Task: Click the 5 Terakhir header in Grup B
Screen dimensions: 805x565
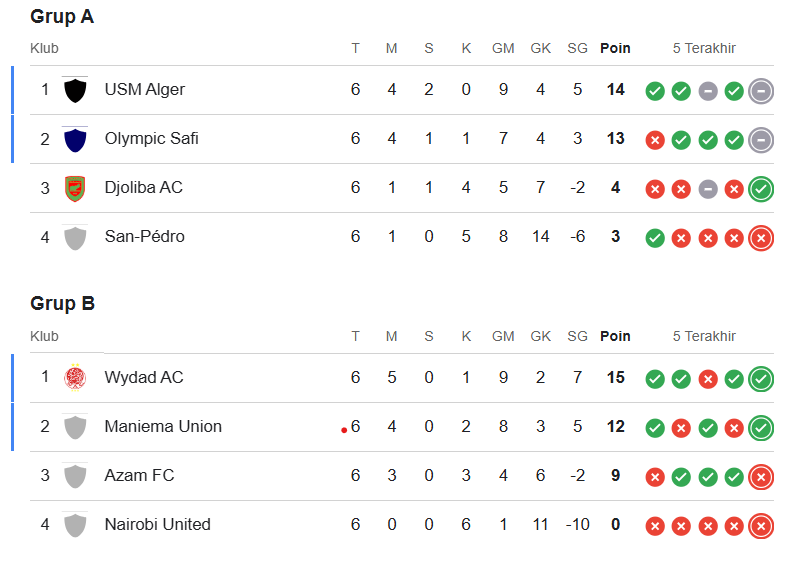Action: (x=704, y=337)
